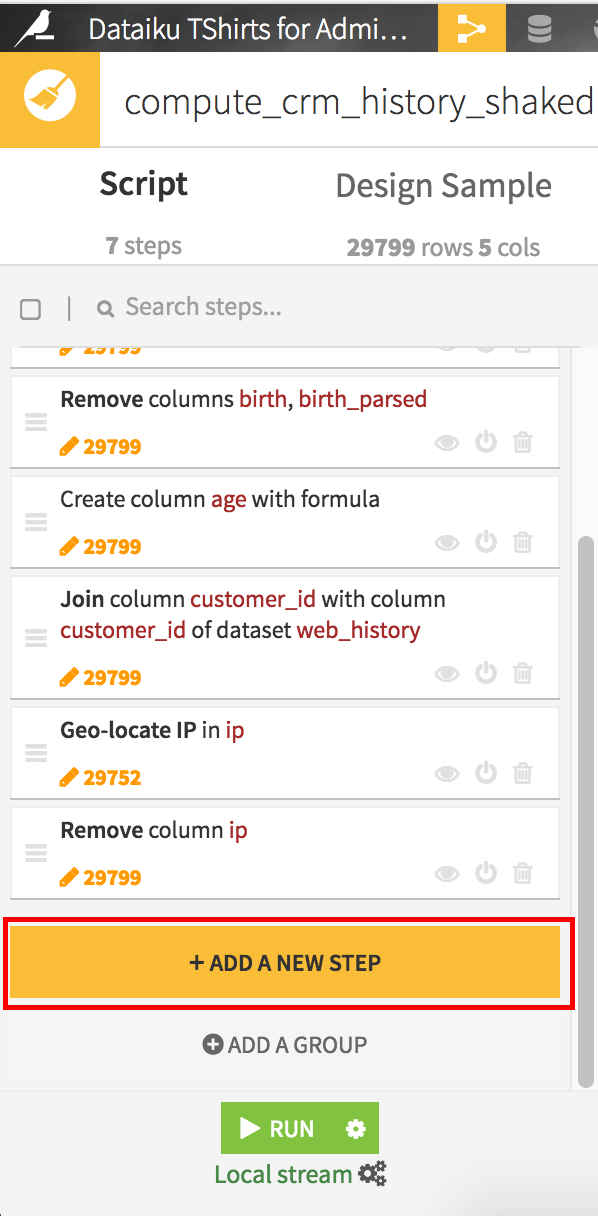Delete the Remove column ip step

[522, 872]
